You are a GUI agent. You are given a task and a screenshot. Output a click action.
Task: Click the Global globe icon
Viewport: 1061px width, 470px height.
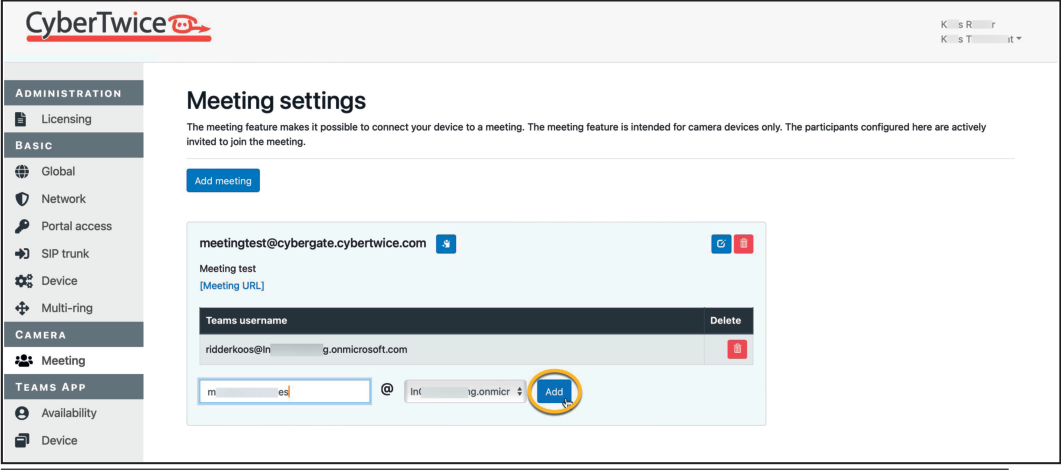point(22,172)
